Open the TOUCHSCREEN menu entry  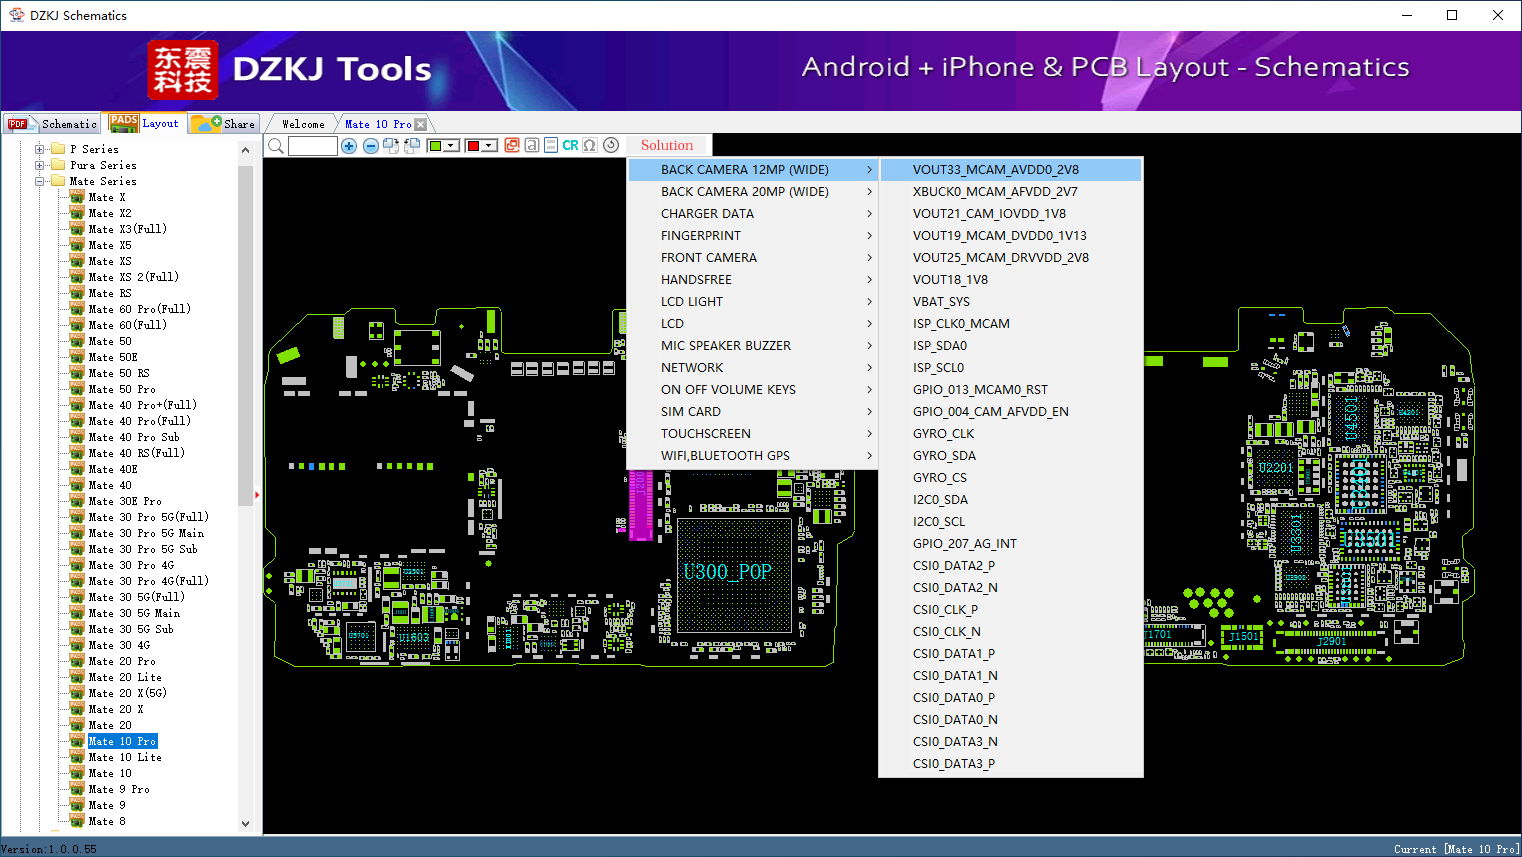point(753,434)
